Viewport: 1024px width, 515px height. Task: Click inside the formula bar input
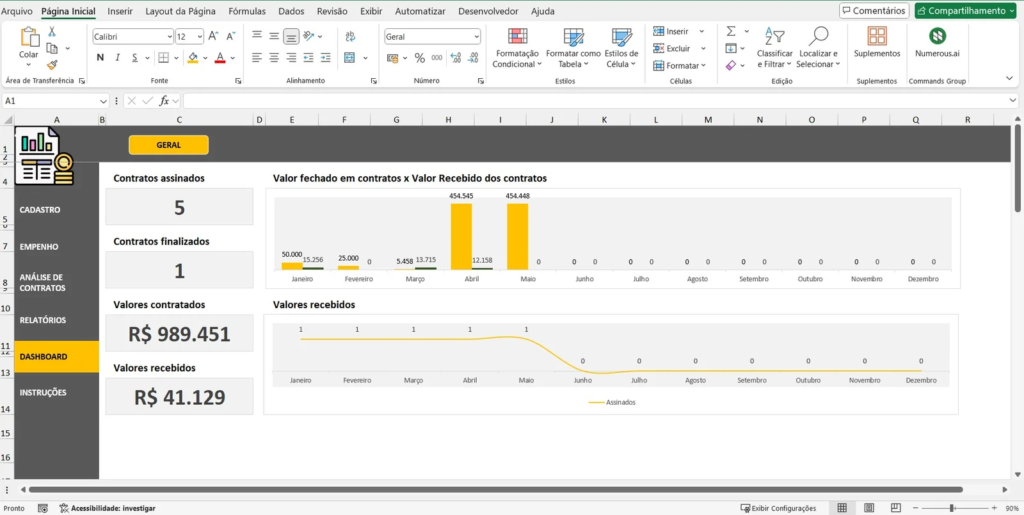[x=600, y=101]
